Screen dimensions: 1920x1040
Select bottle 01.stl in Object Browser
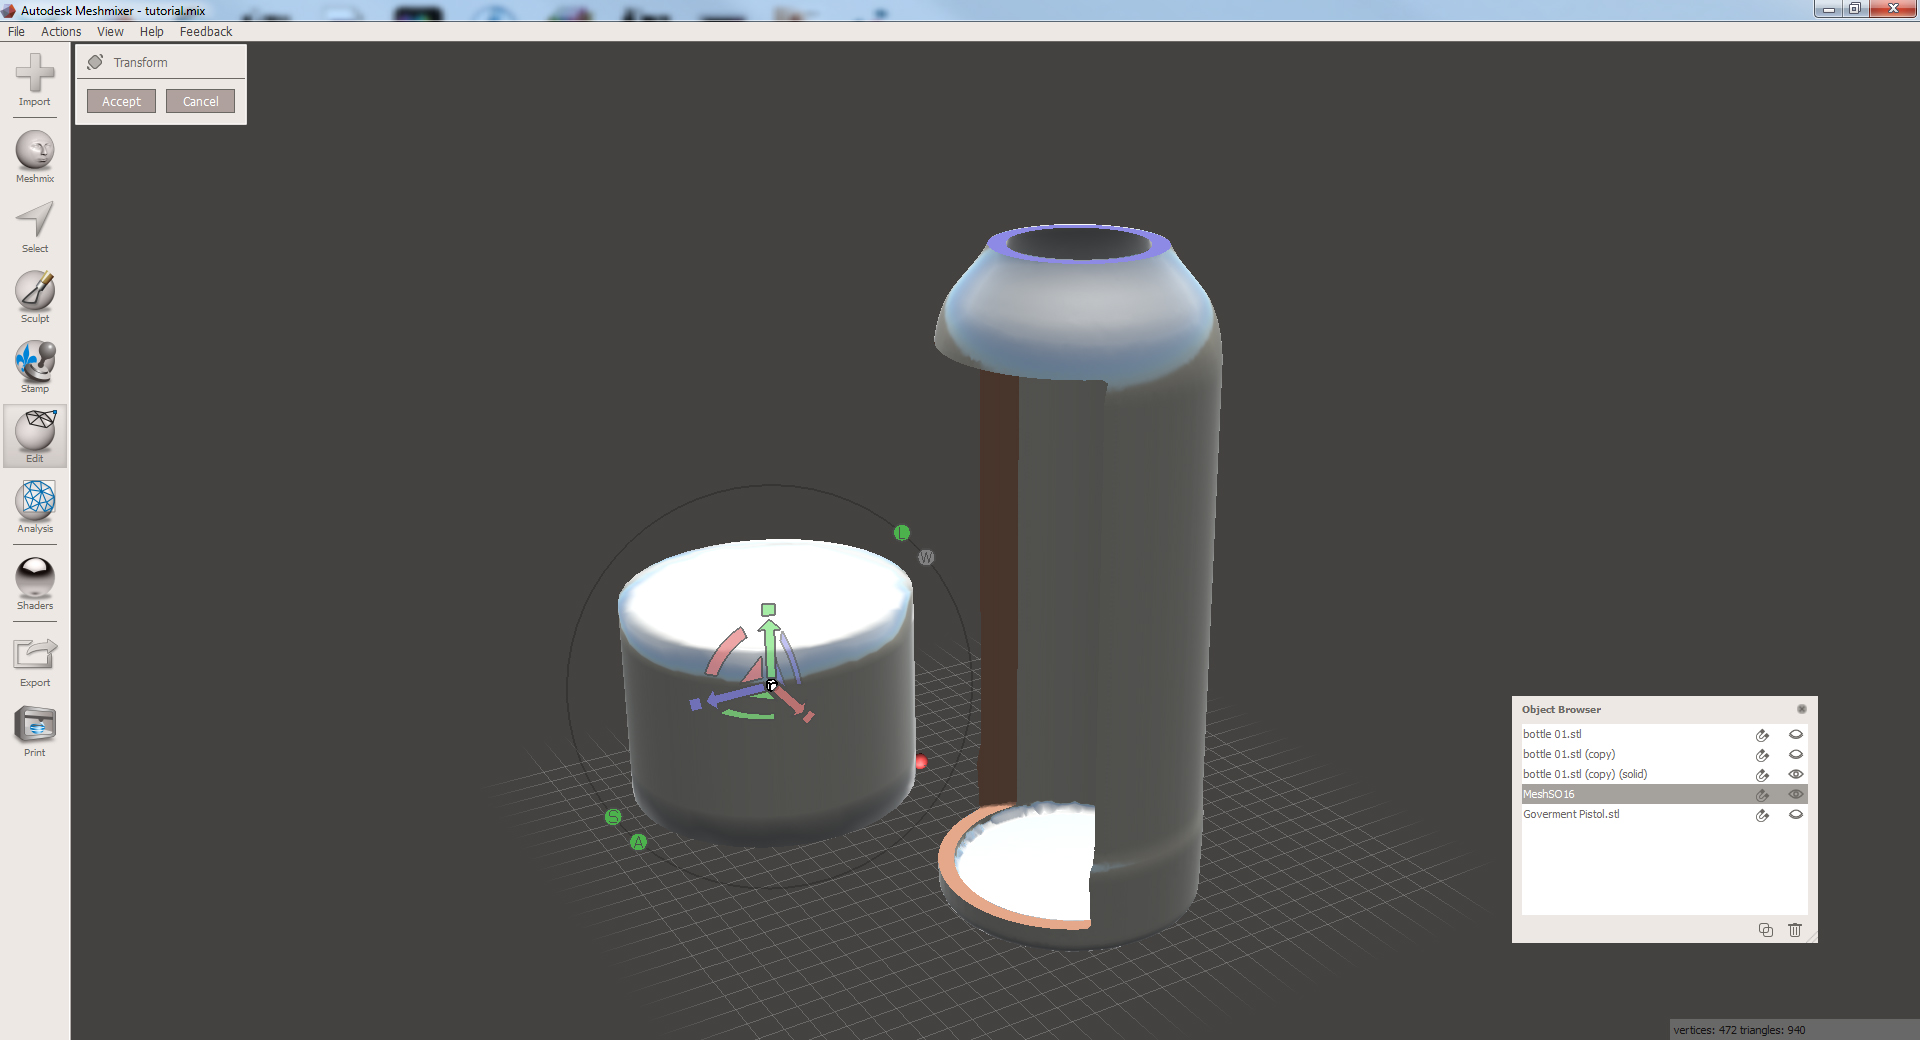[1664, 734]
